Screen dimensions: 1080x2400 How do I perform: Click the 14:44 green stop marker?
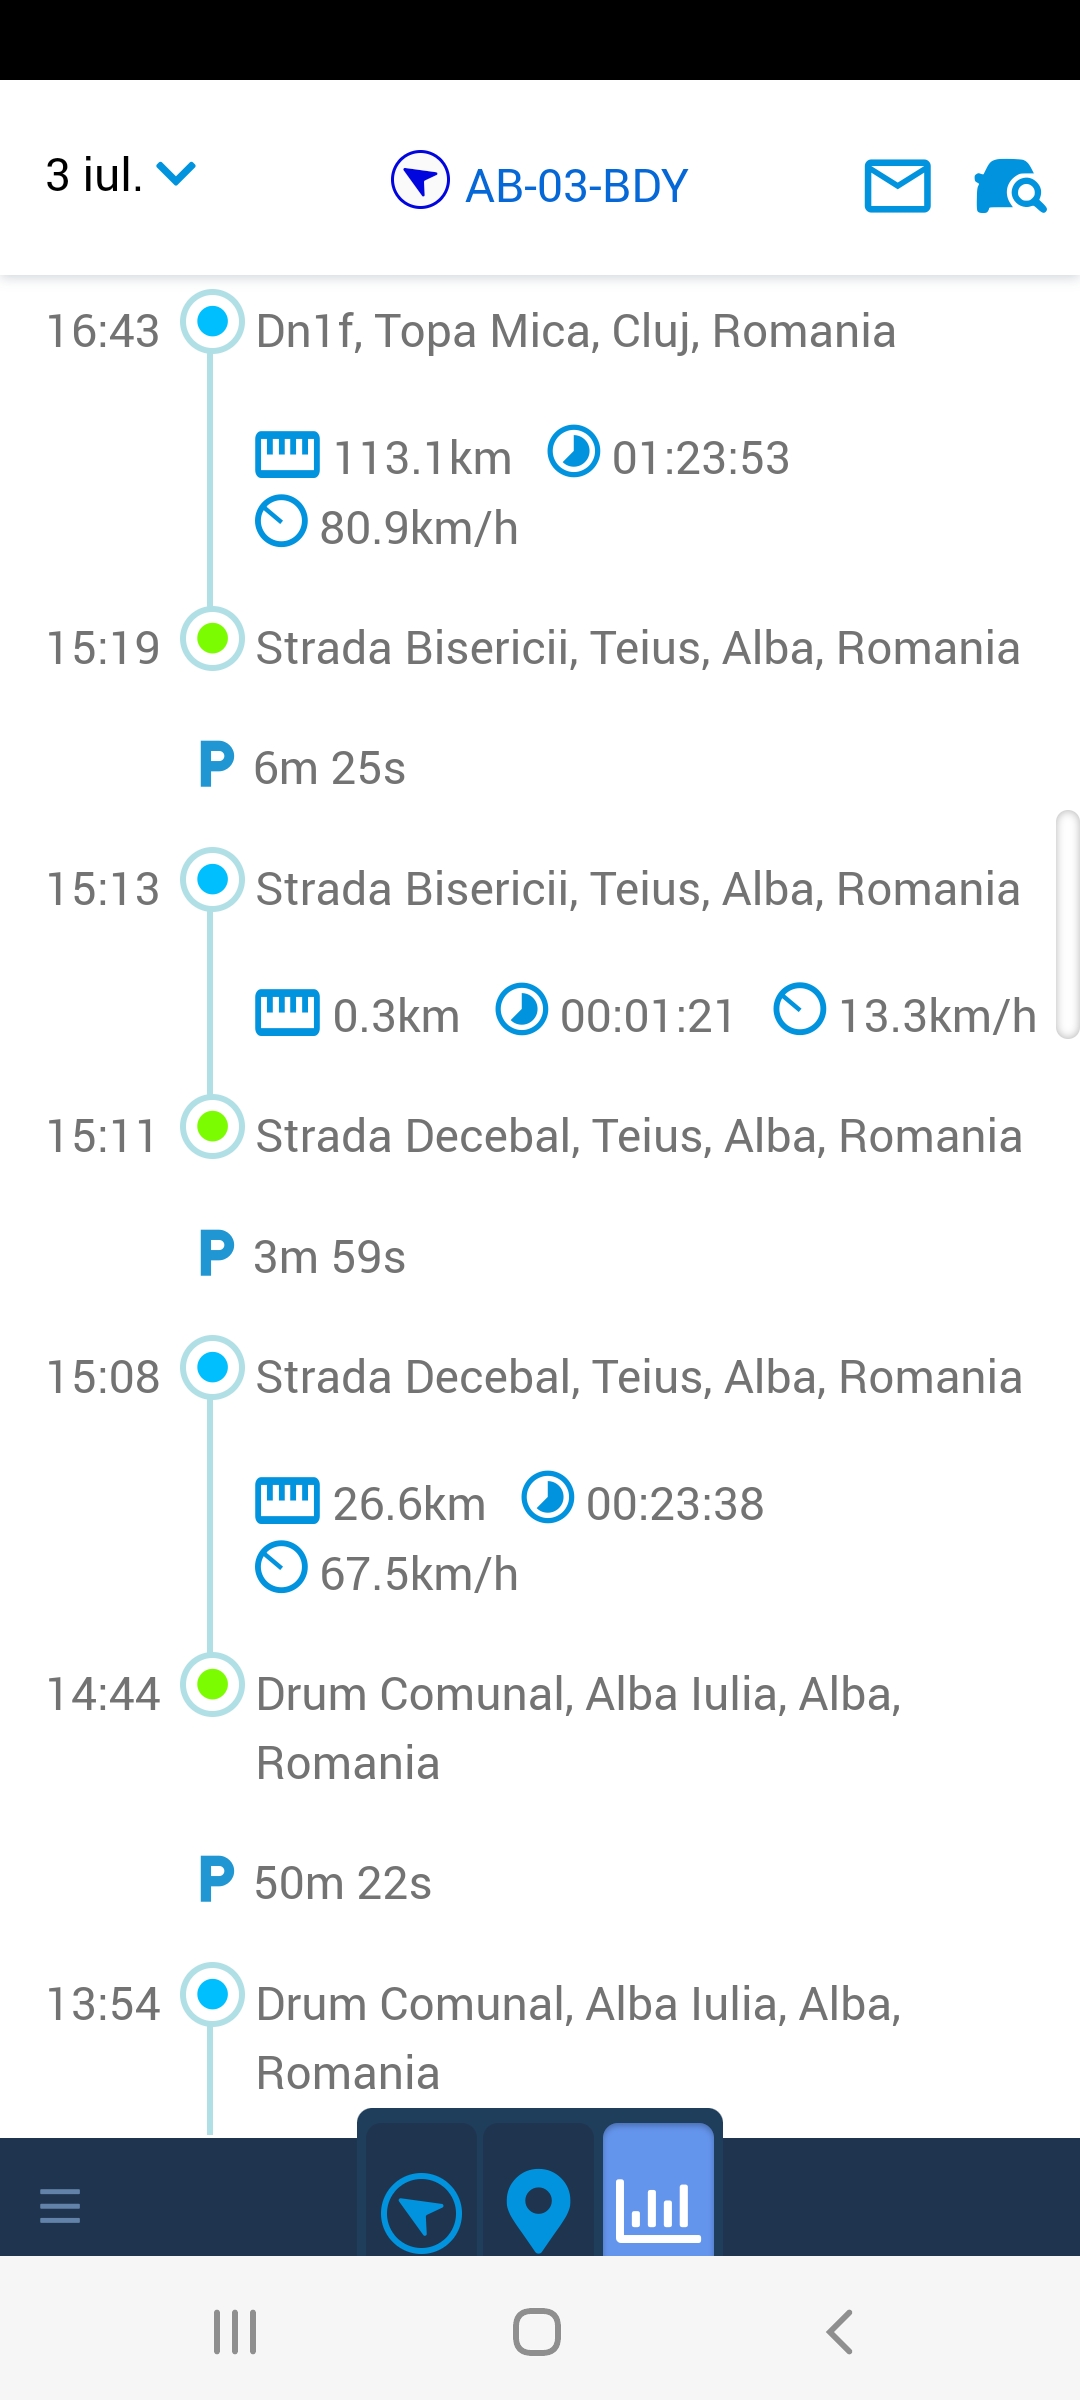[212, 1685]
